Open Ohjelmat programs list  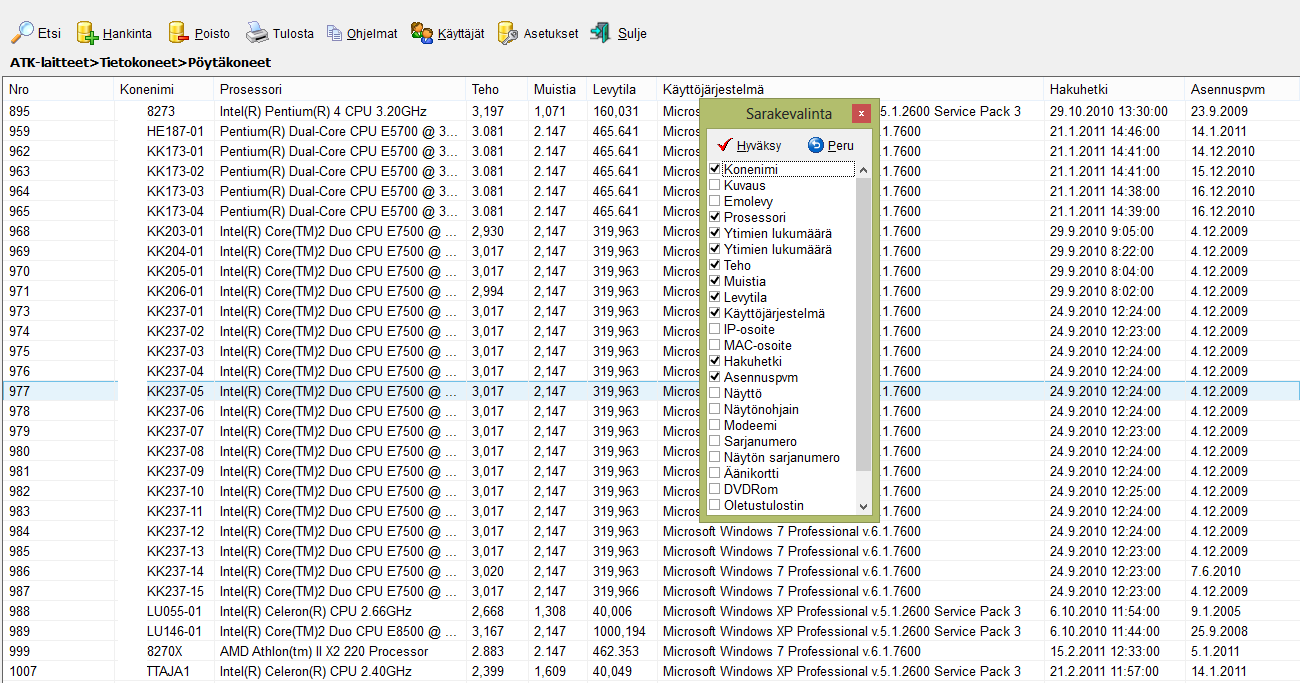pyautogui.click(x=334, y=33)
